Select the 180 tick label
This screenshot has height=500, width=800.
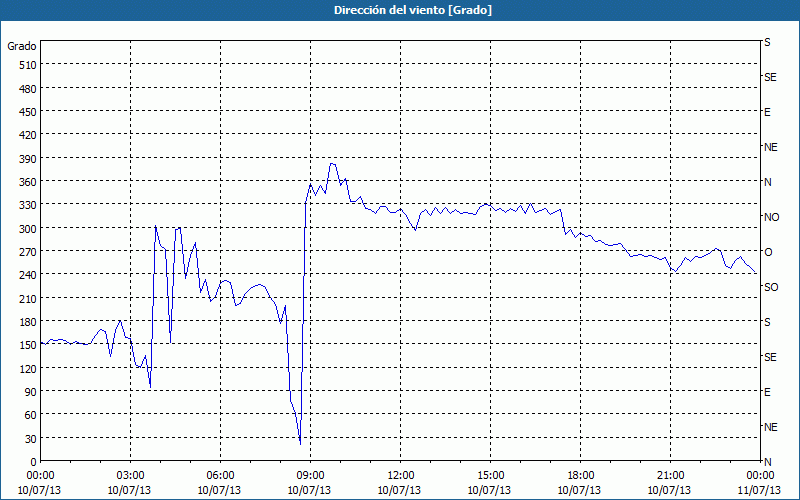28,321
